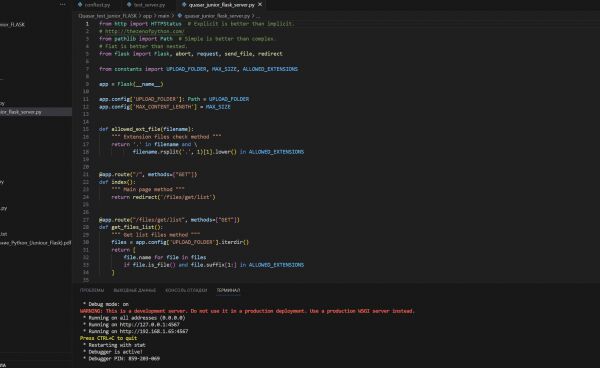The height and width of the screenshot is (368, 600).
Task: Click @app.route("/") decorator line
Action: (x=148, y=174)
